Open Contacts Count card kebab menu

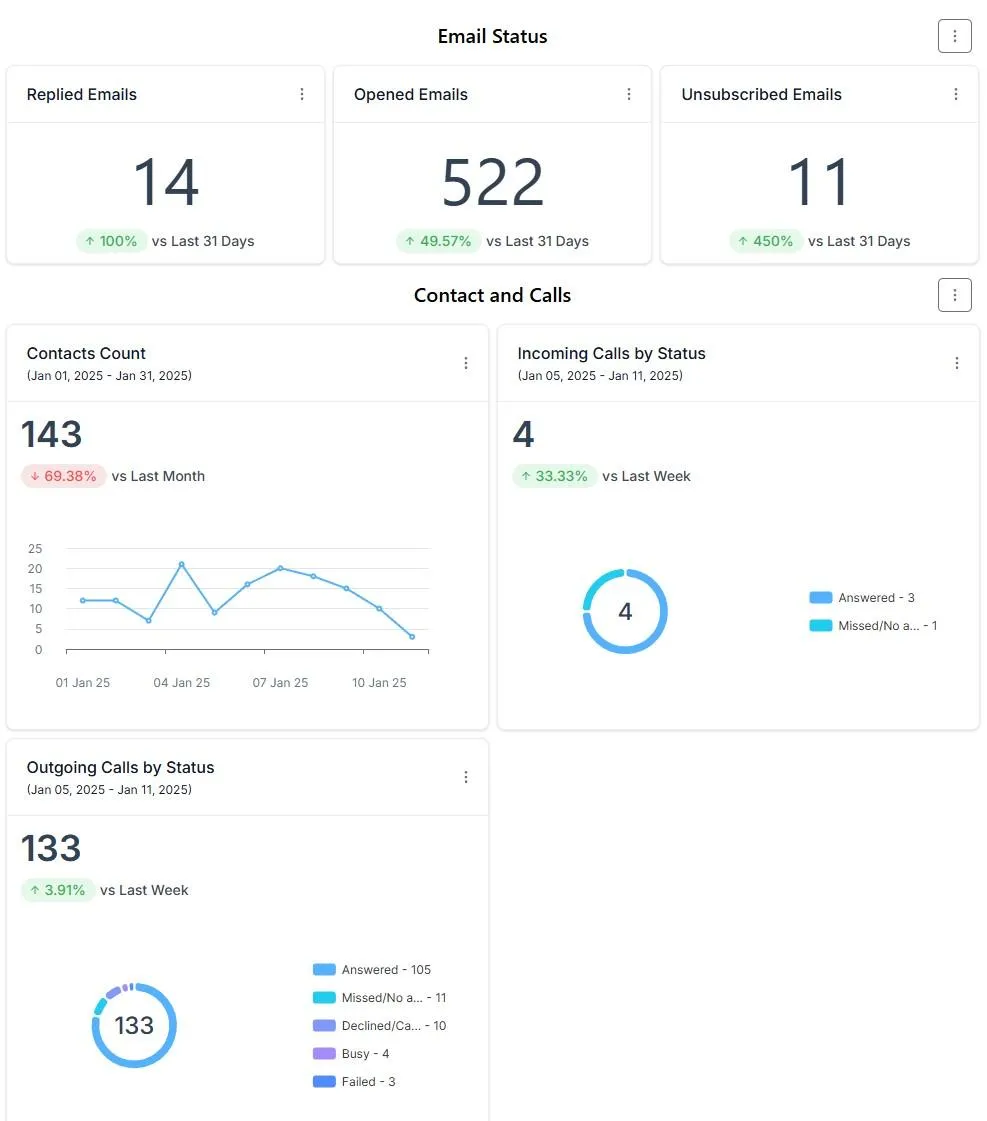click(465, 363)
